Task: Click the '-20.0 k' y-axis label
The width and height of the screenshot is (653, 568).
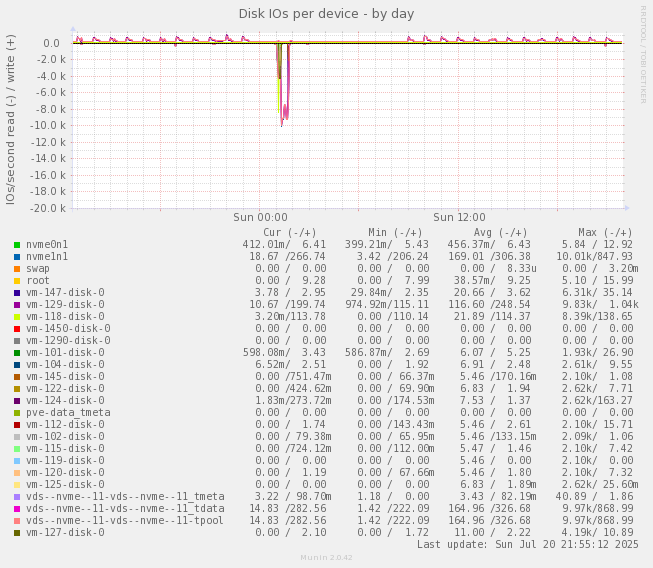Action: click(x=47, y=208)
